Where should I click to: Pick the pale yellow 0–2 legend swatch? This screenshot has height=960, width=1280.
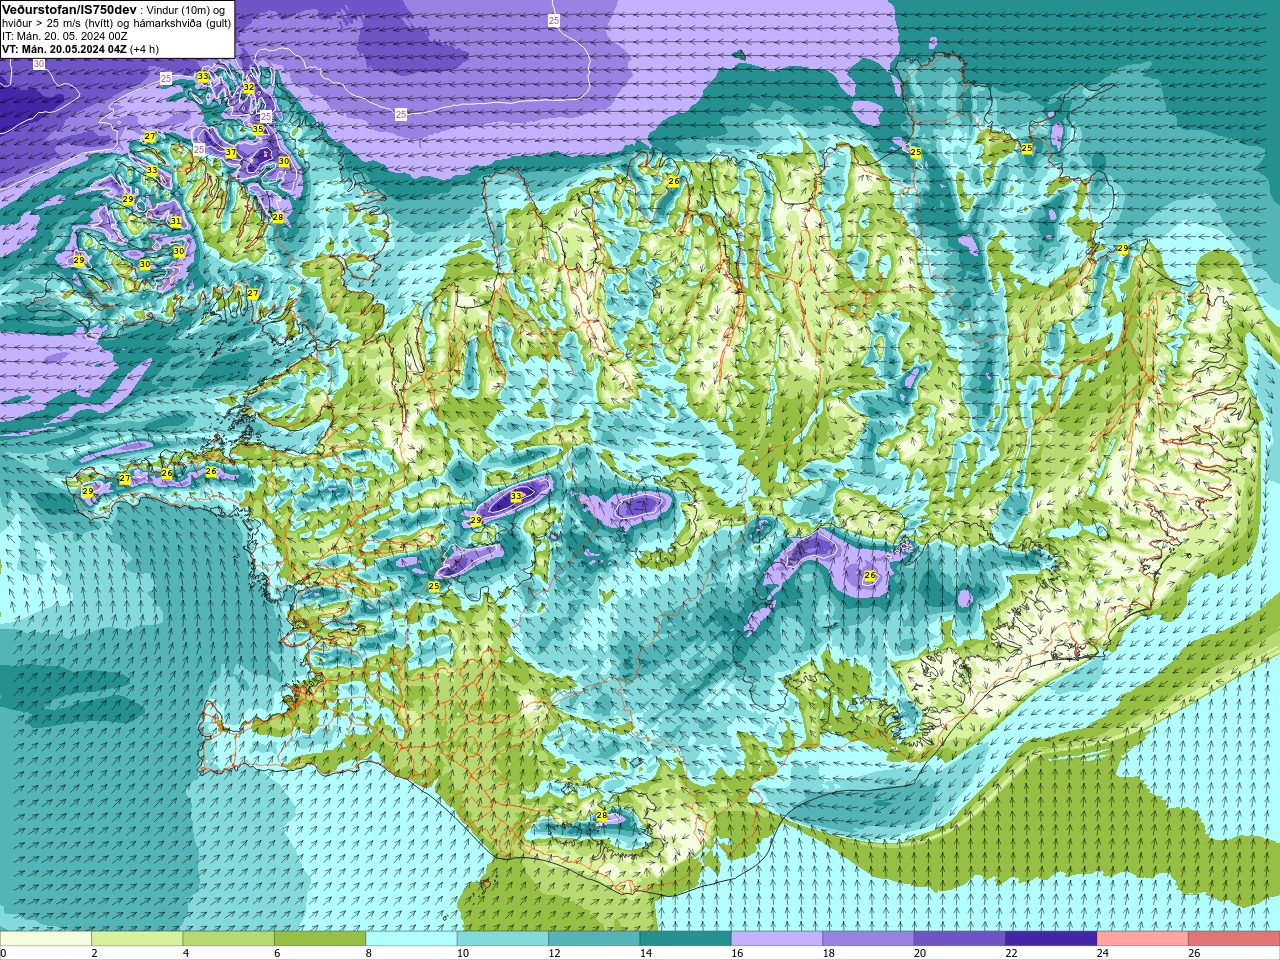coord(46,939)
